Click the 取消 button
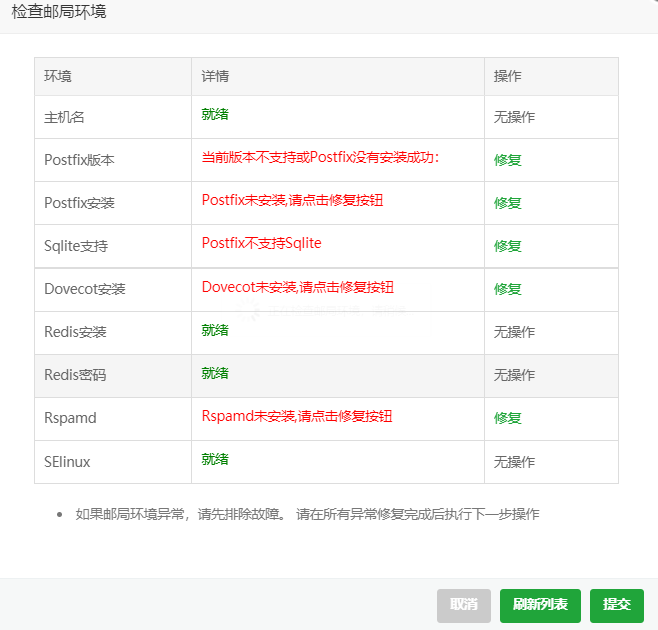Viewport: 658px width, 630px height. tap(464, 605)
